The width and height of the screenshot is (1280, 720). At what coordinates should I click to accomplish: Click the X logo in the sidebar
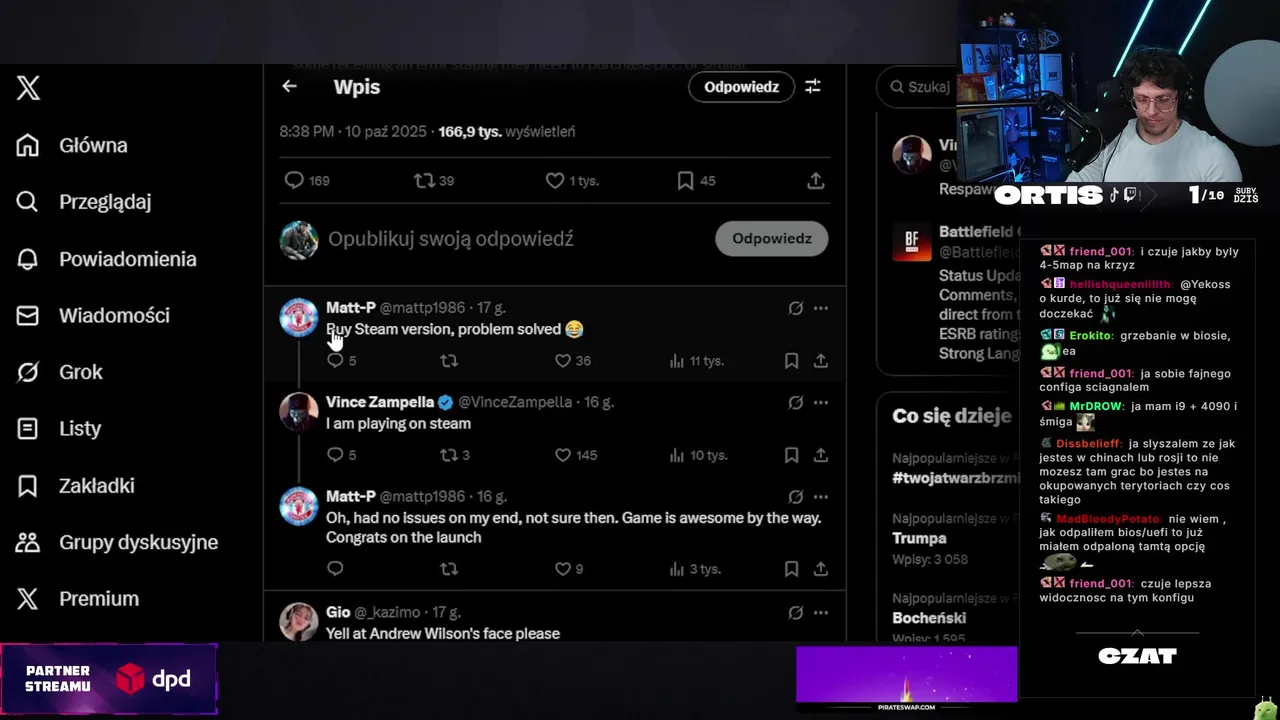(x=28, y=88)
